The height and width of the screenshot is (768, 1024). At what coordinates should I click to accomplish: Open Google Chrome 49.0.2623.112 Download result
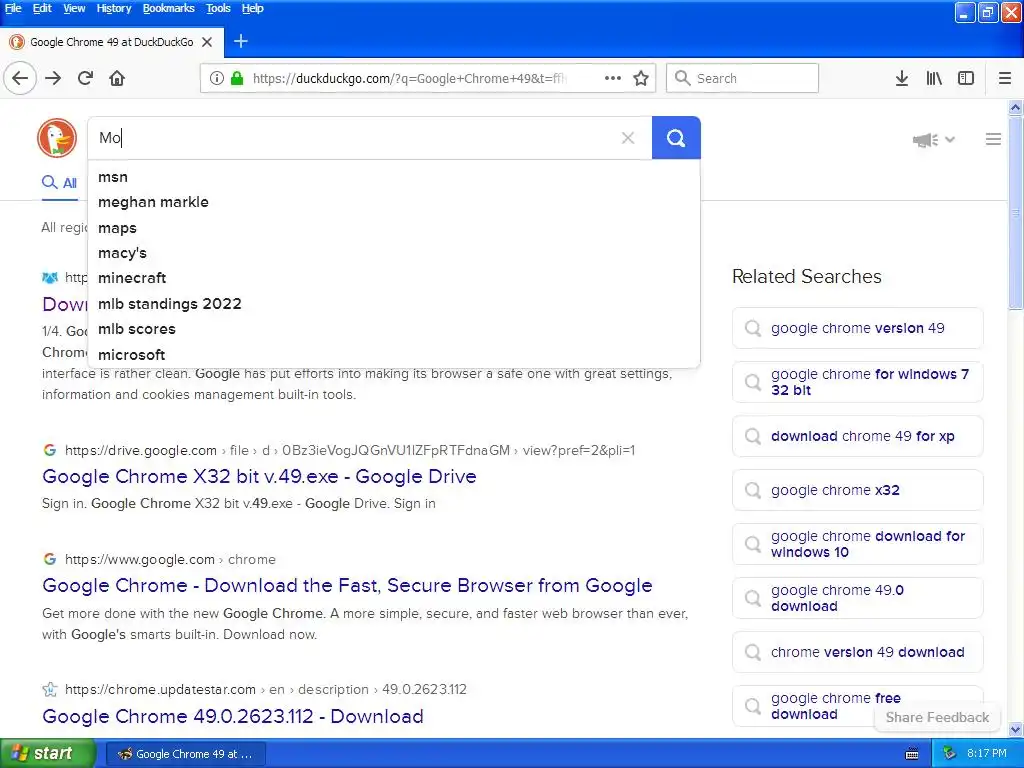coord(232,716)
